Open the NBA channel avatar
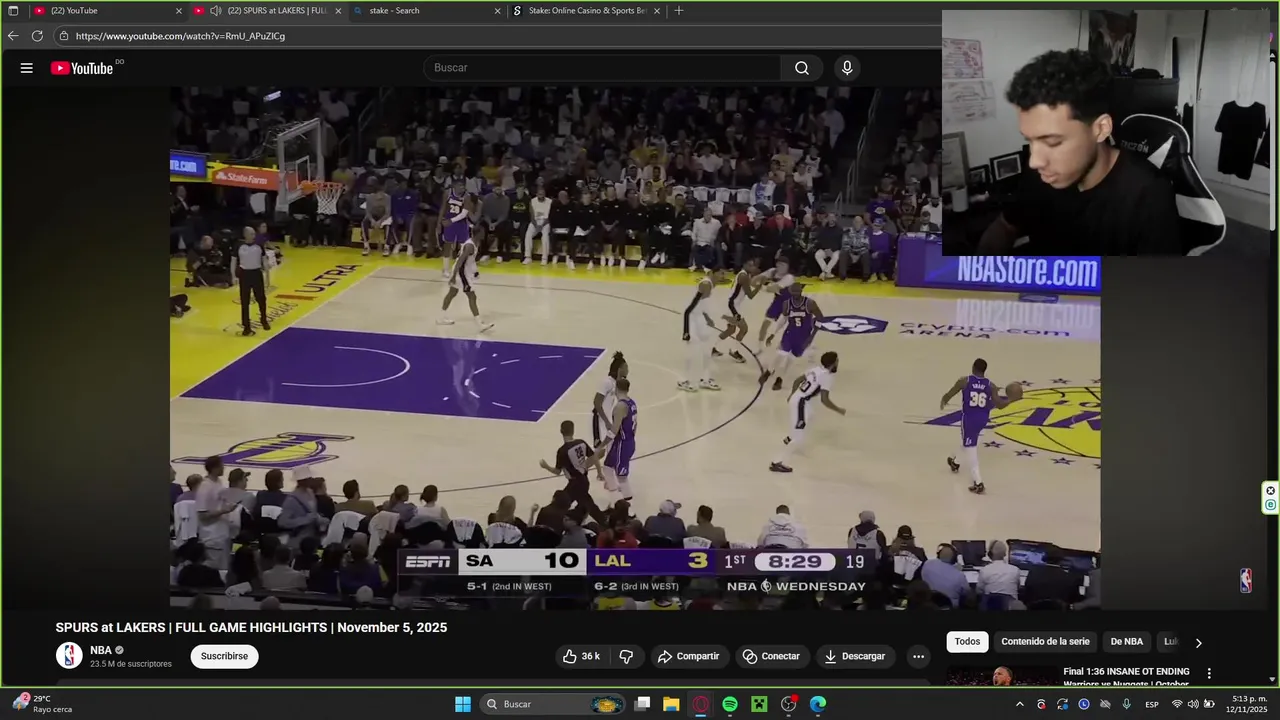The image size is (1280, 720). click(x=69, y=656)
